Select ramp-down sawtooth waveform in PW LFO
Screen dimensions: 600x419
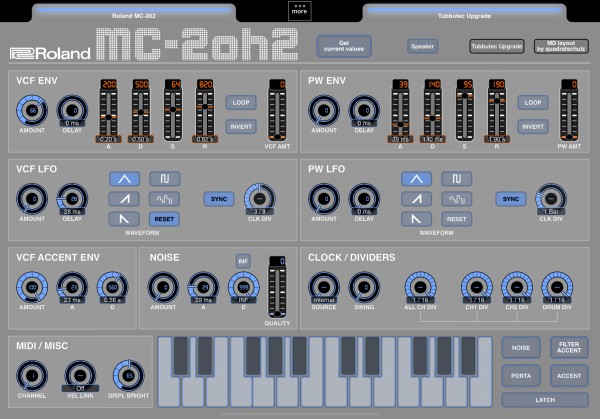pos(416,219)
